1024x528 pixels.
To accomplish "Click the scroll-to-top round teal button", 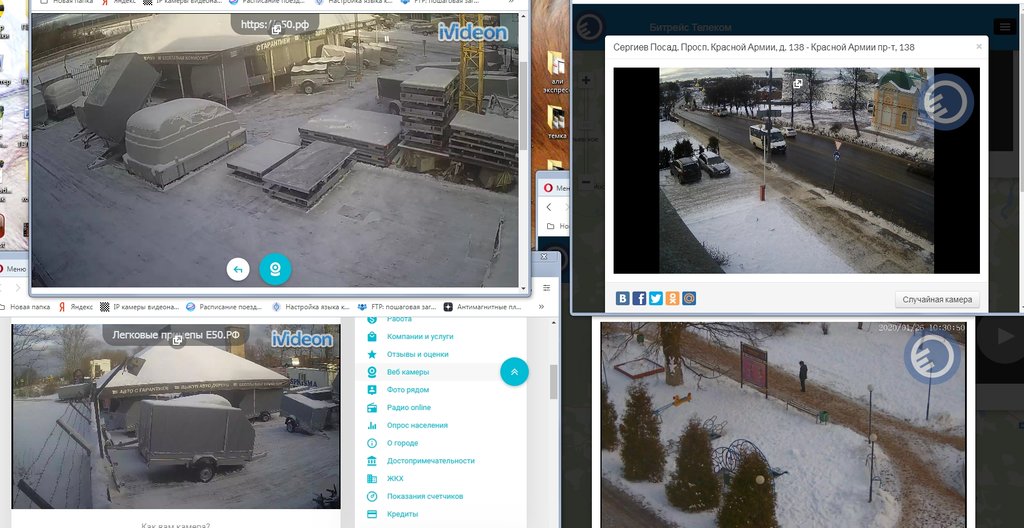I will (x=514, y=371).
